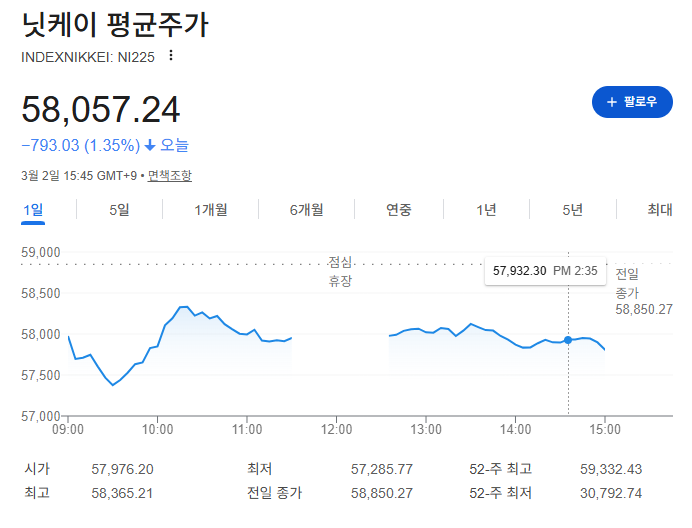Click the 52-주 최고 label
Screen dimensions: 692x528
click(500, 469)
